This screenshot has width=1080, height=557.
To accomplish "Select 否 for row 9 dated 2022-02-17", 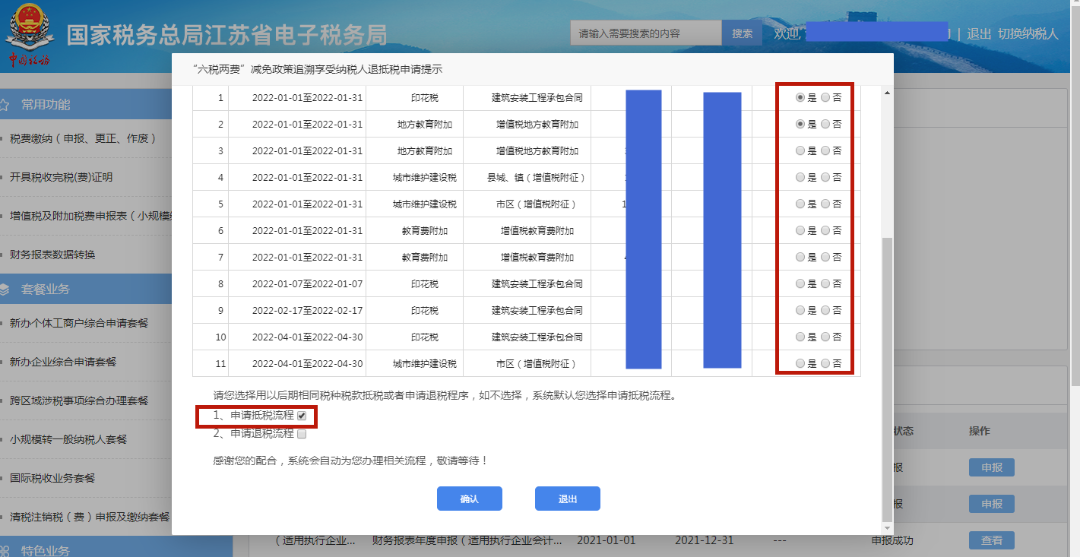I will [x=825, y=310].
